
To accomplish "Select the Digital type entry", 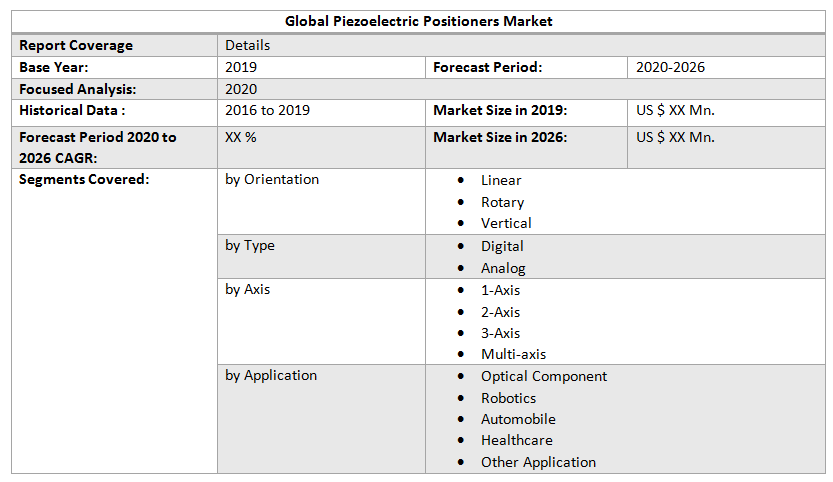I will tap(502, 246).
